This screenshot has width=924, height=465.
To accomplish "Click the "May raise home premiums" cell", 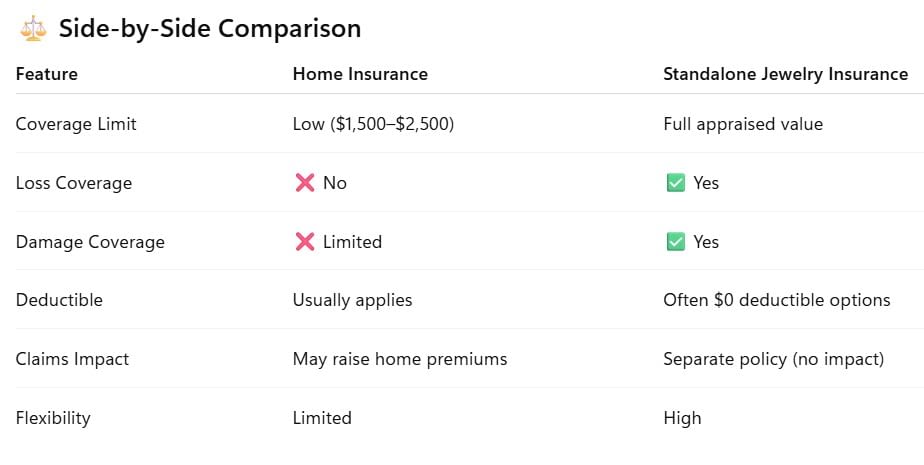I will (x=400, y=359).
